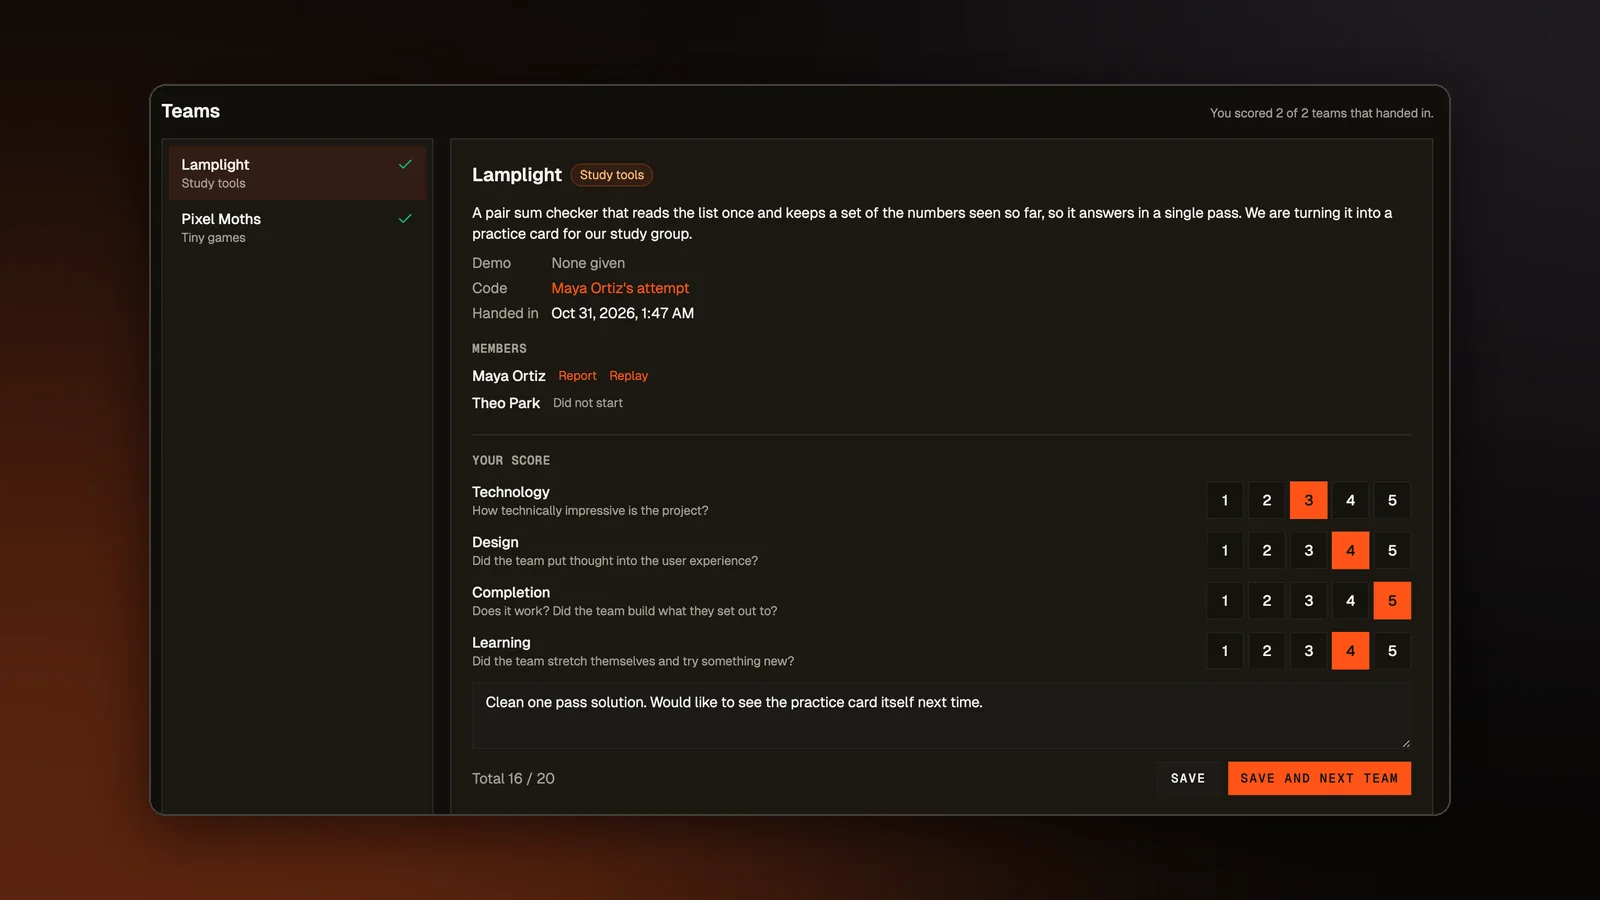Viewport: 1600px width, 900px height.
Task: Set Technology score to 1
Action: 1225,500
